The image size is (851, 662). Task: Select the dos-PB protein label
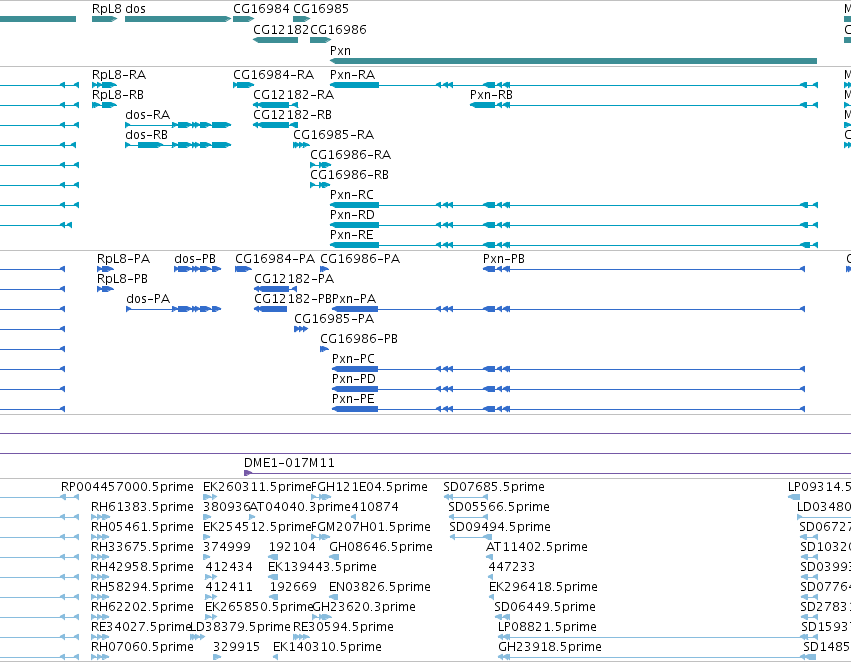point(195,258)
